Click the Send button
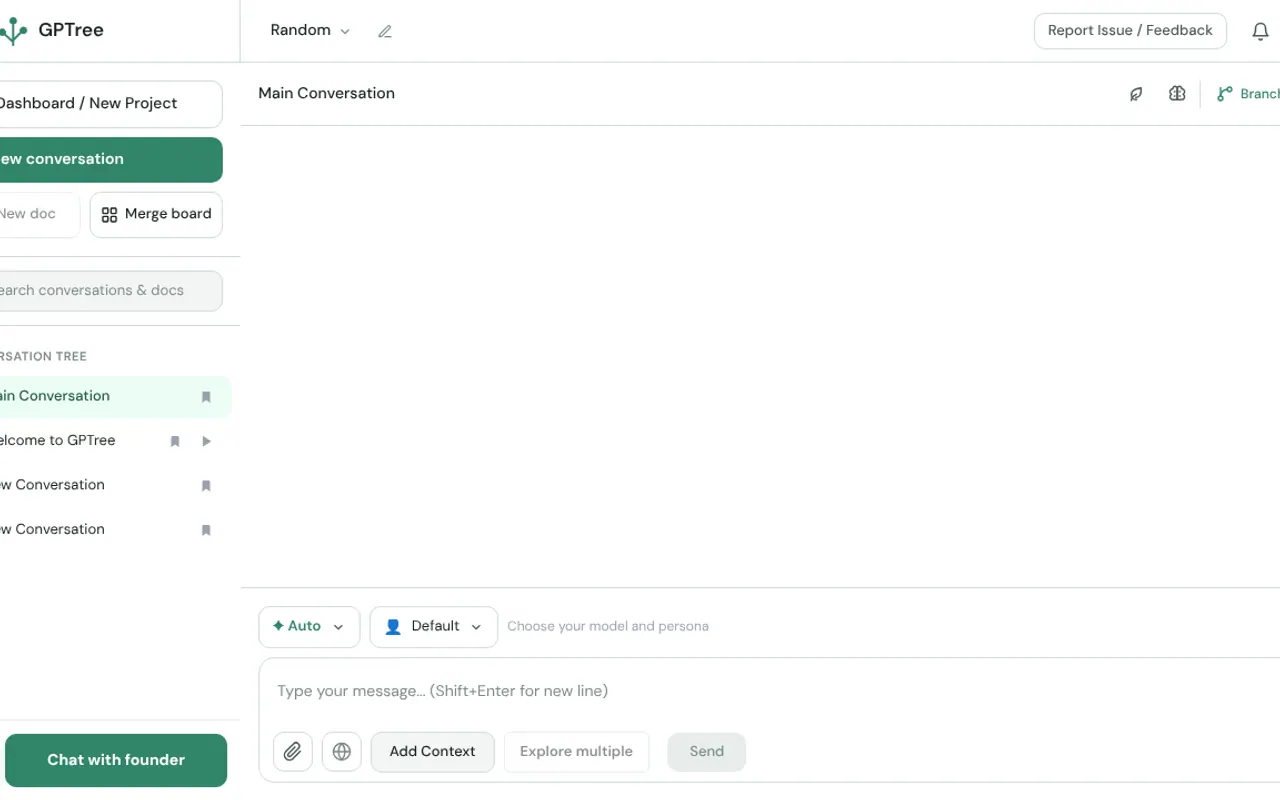The height and width of the screenshot is (800, 1280). point(707,752)
